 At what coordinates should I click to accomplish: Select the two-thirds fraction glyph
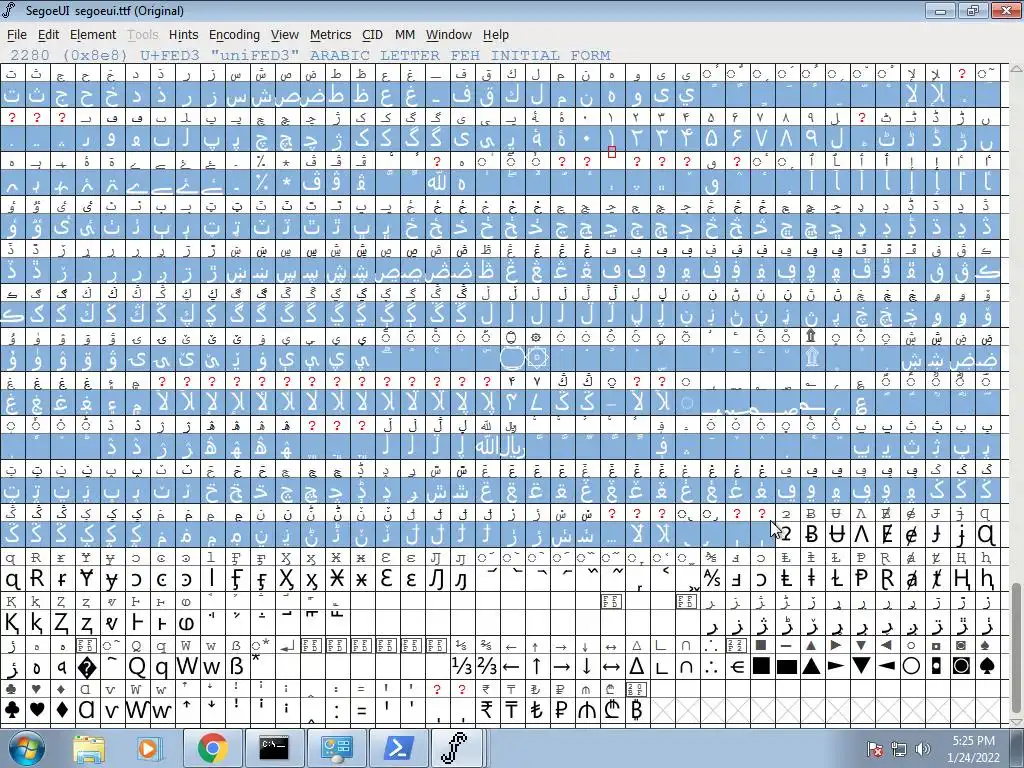point(487,666)
